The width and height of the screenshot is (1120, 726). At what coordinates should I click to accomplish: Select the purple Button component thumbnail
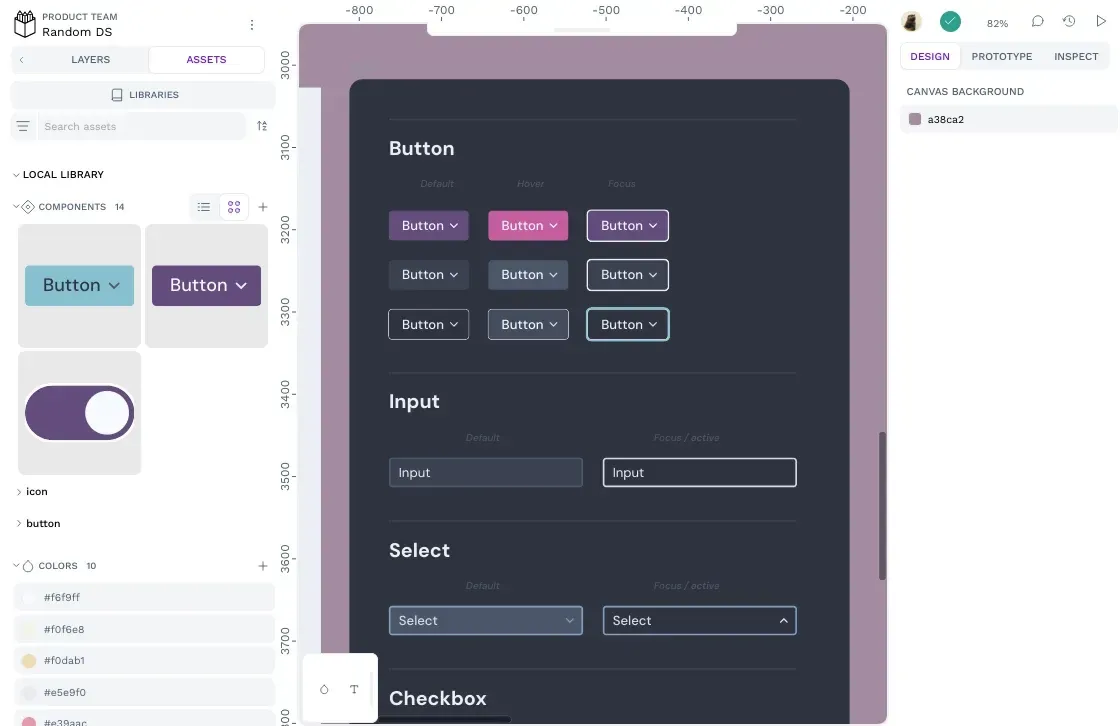click(206, 286)
